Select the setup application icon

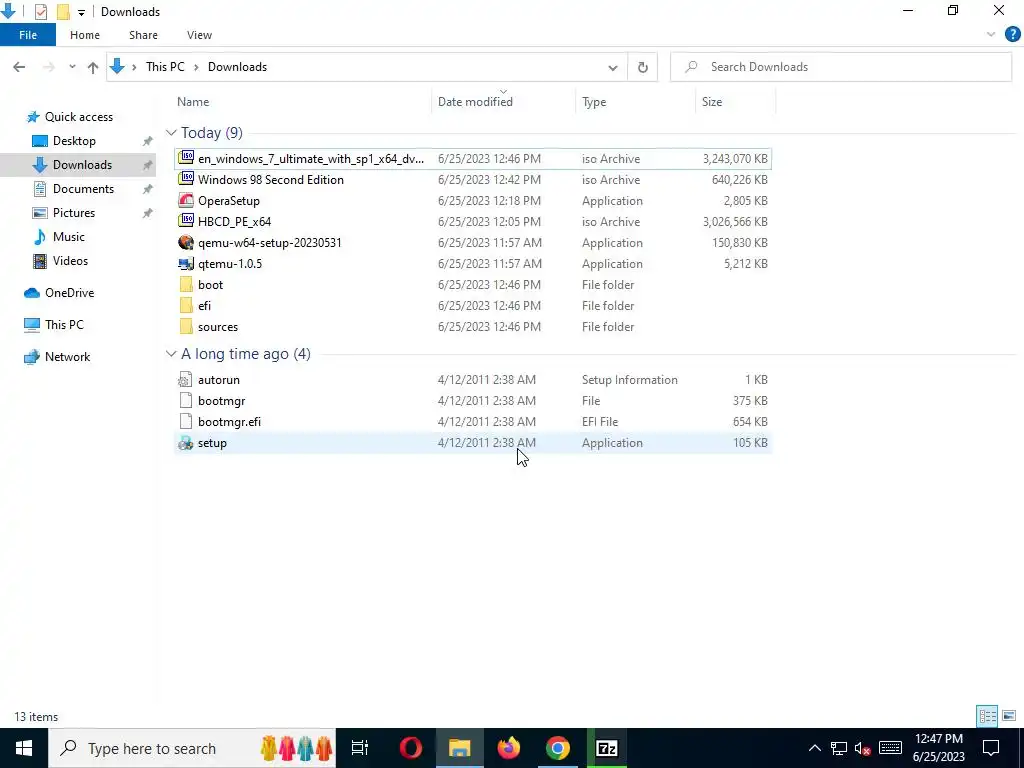point(186,443)
